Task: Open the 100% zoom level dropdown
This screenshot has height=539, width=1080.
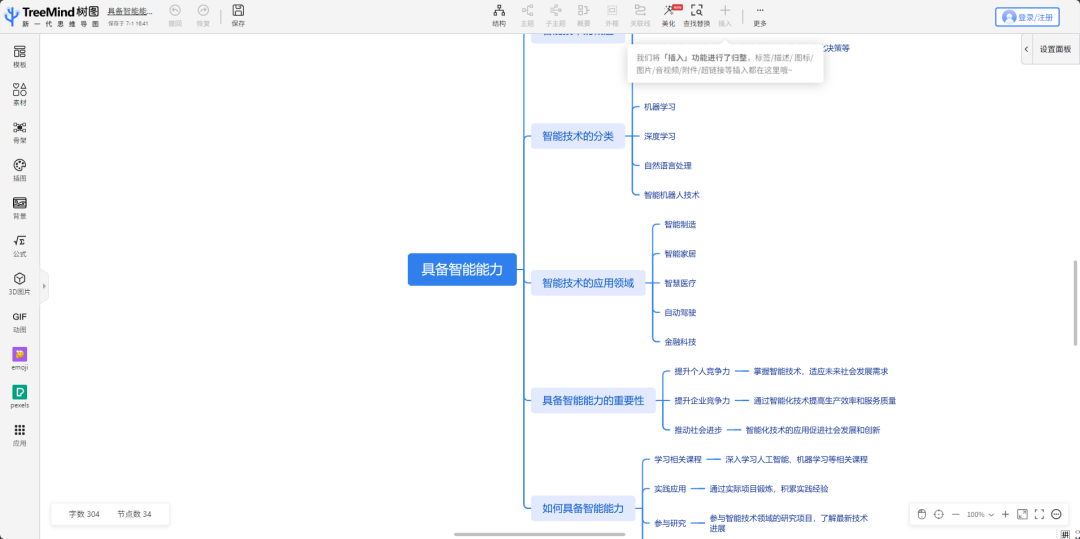Action: coord(980,514)
